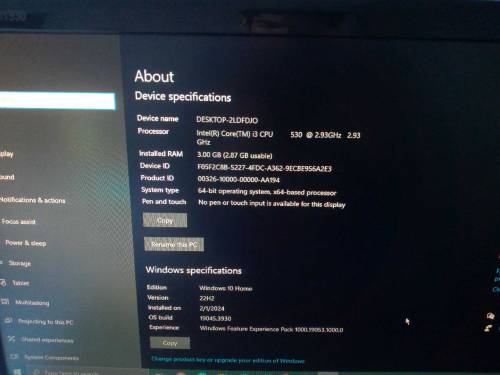Open Focus assist settings
The width and height of the screenshot is (500, 375).
(x=18, y=221)
